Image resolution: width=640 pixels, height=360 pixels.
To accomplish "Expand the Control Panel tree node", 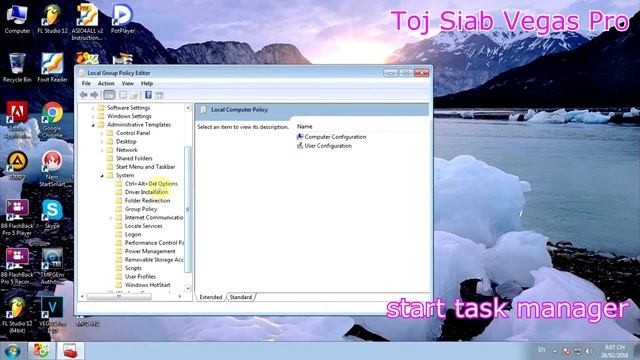I will coord(102,133).
